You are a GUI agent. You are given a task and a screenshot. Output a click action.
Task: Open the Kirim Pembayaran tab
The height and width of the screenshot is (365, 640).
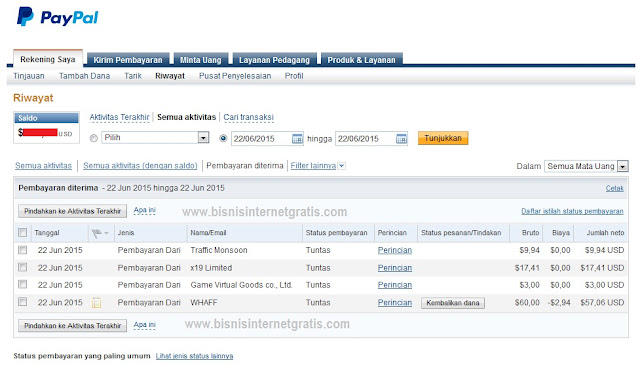click(128, 60)
